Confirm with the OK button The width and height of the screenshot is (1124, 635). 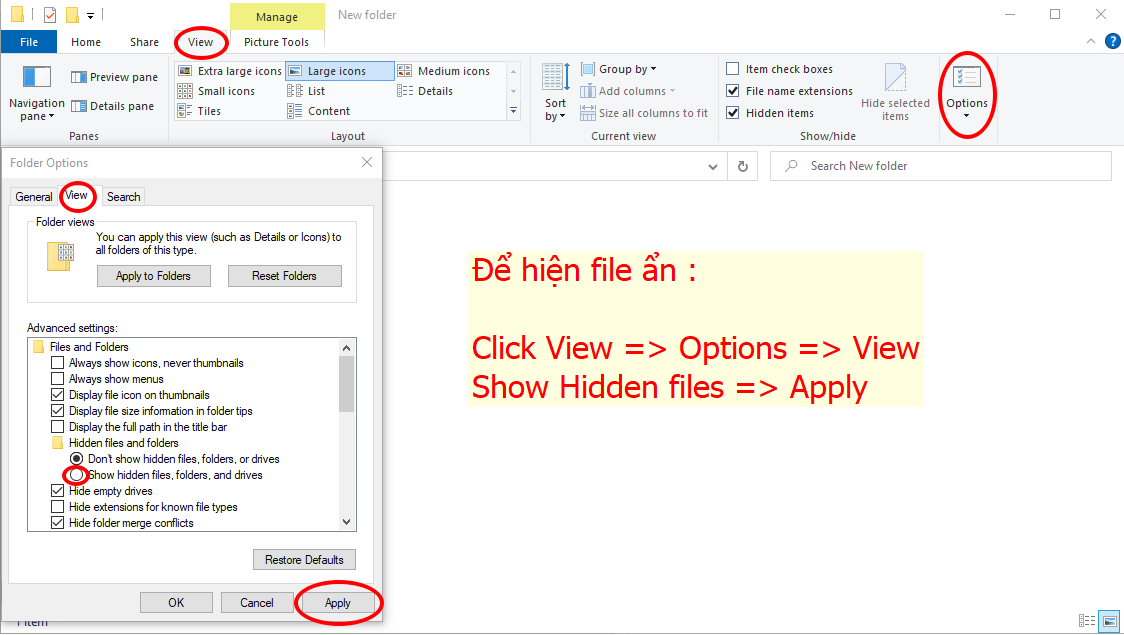click(176, 603)
